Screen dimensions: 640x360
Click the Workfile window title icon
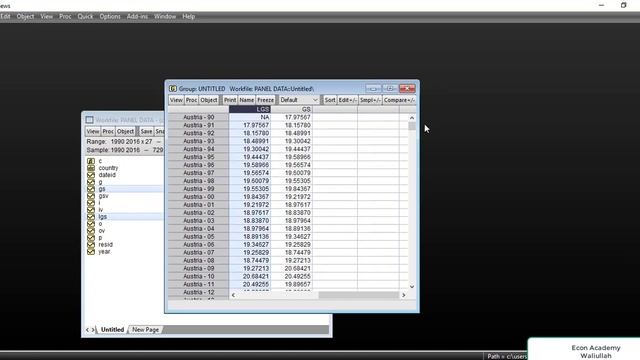tap(89, 120)
